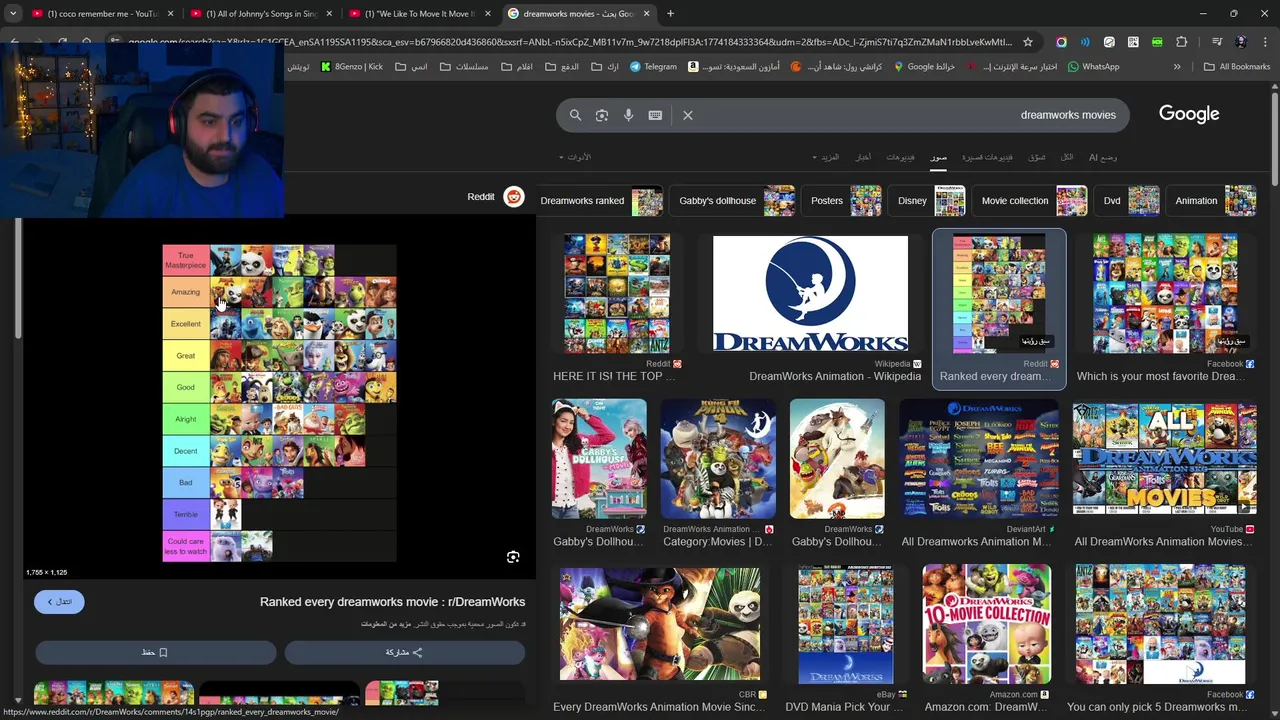Viewport: 1280px width, 720px height.
Task: Open the Google Maps bookmark
Action: click(924, 67)
